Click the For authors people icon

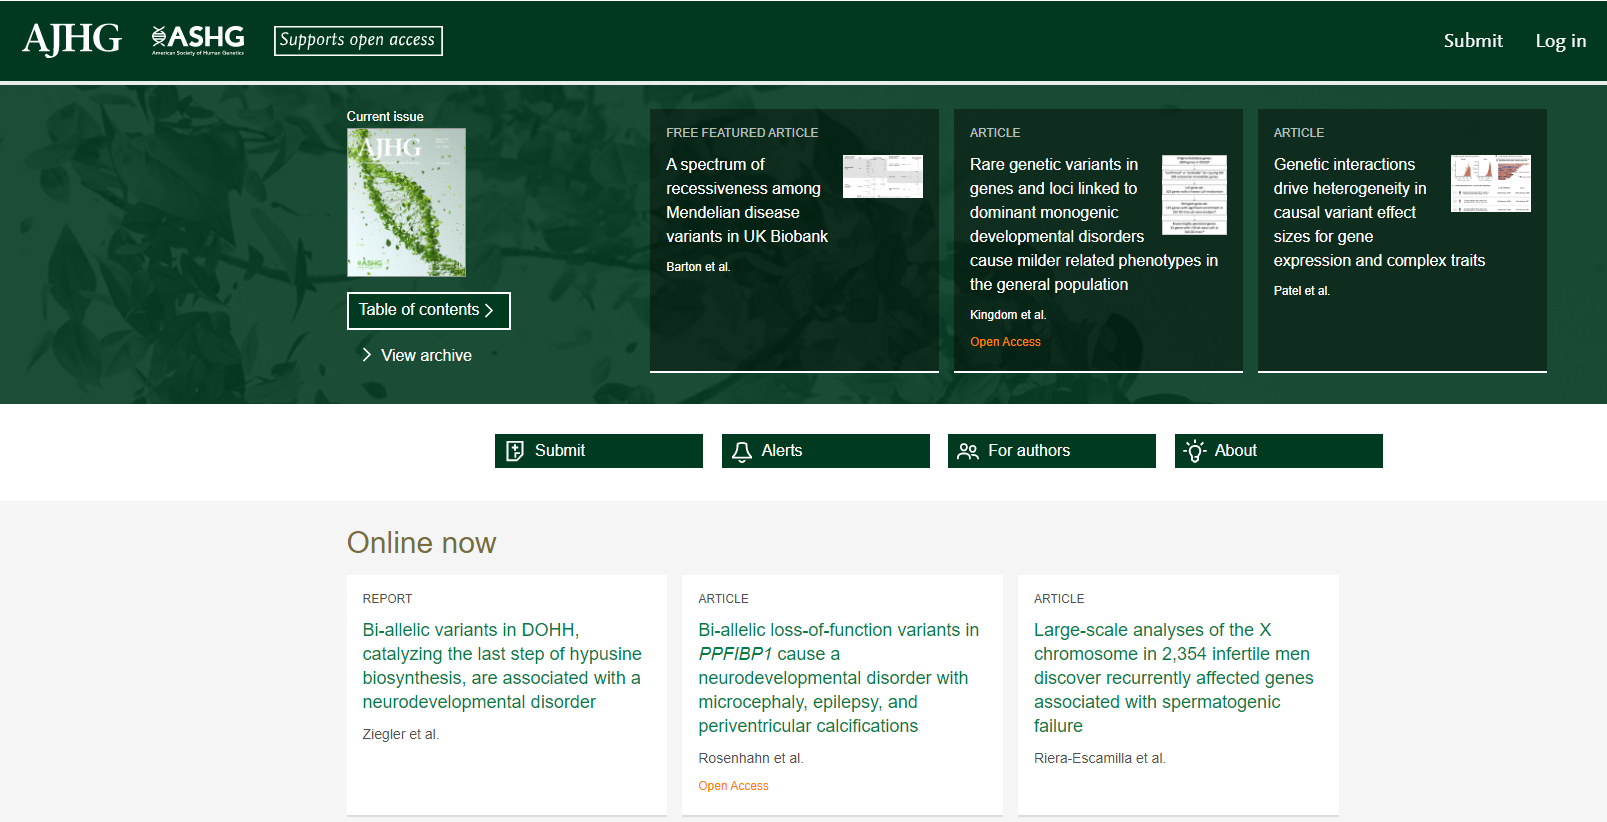(x=967, y=451)
